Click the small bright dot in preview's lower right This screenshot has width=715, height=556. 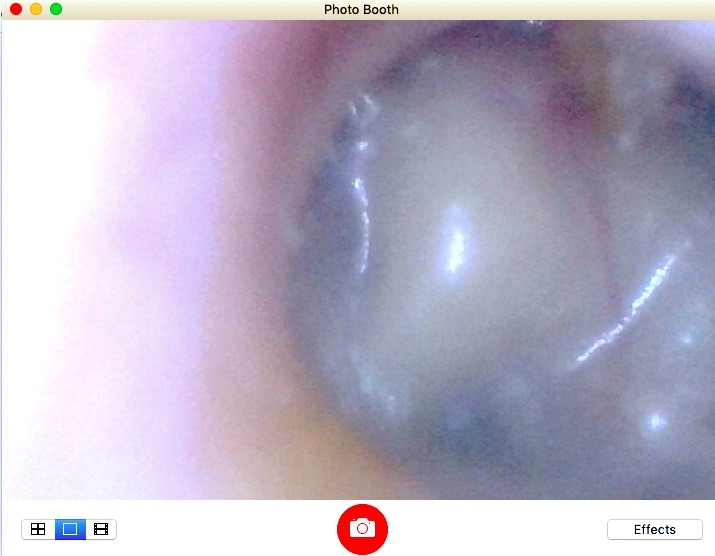(x=655, y=418)
